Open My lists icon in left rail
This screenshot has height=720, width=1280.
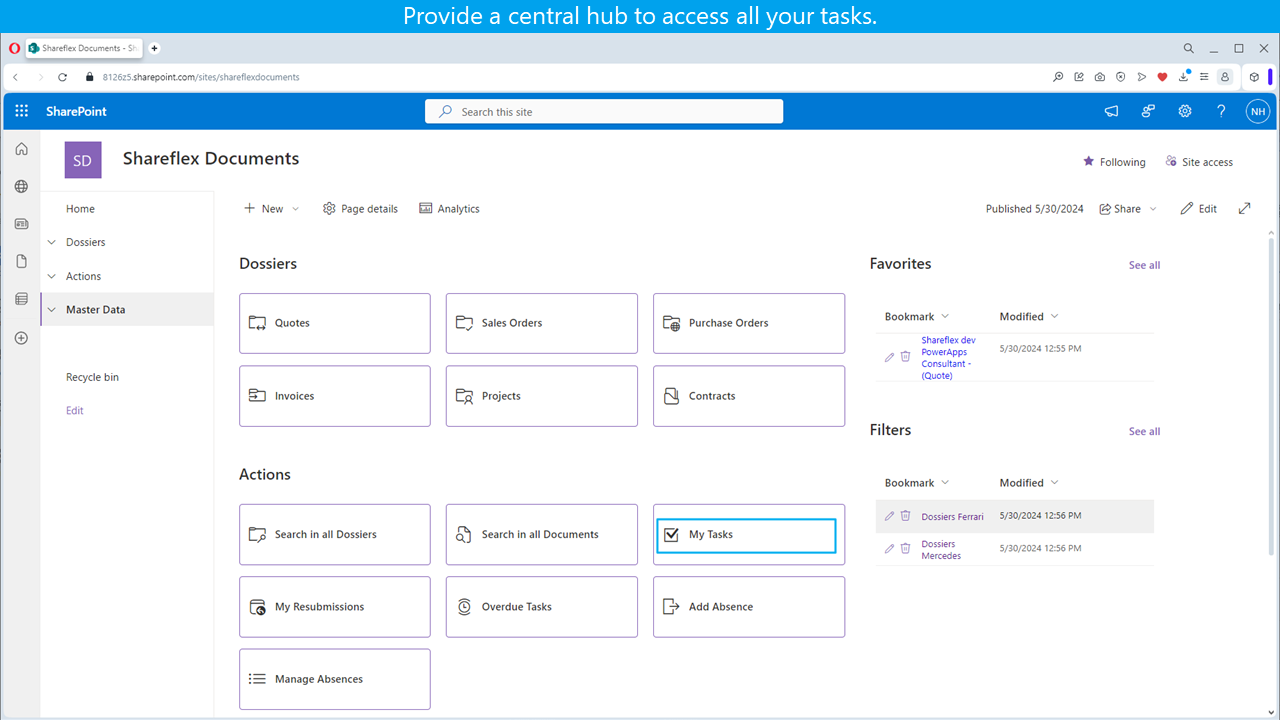(x=21, y=299)
